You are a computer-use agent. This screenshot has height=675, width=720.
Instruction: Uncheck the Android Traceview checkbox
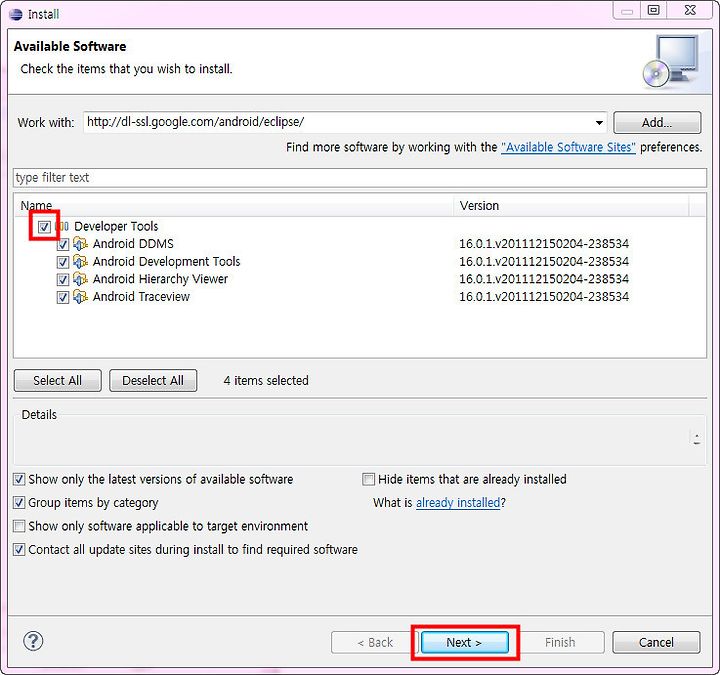tap(63, 298)
